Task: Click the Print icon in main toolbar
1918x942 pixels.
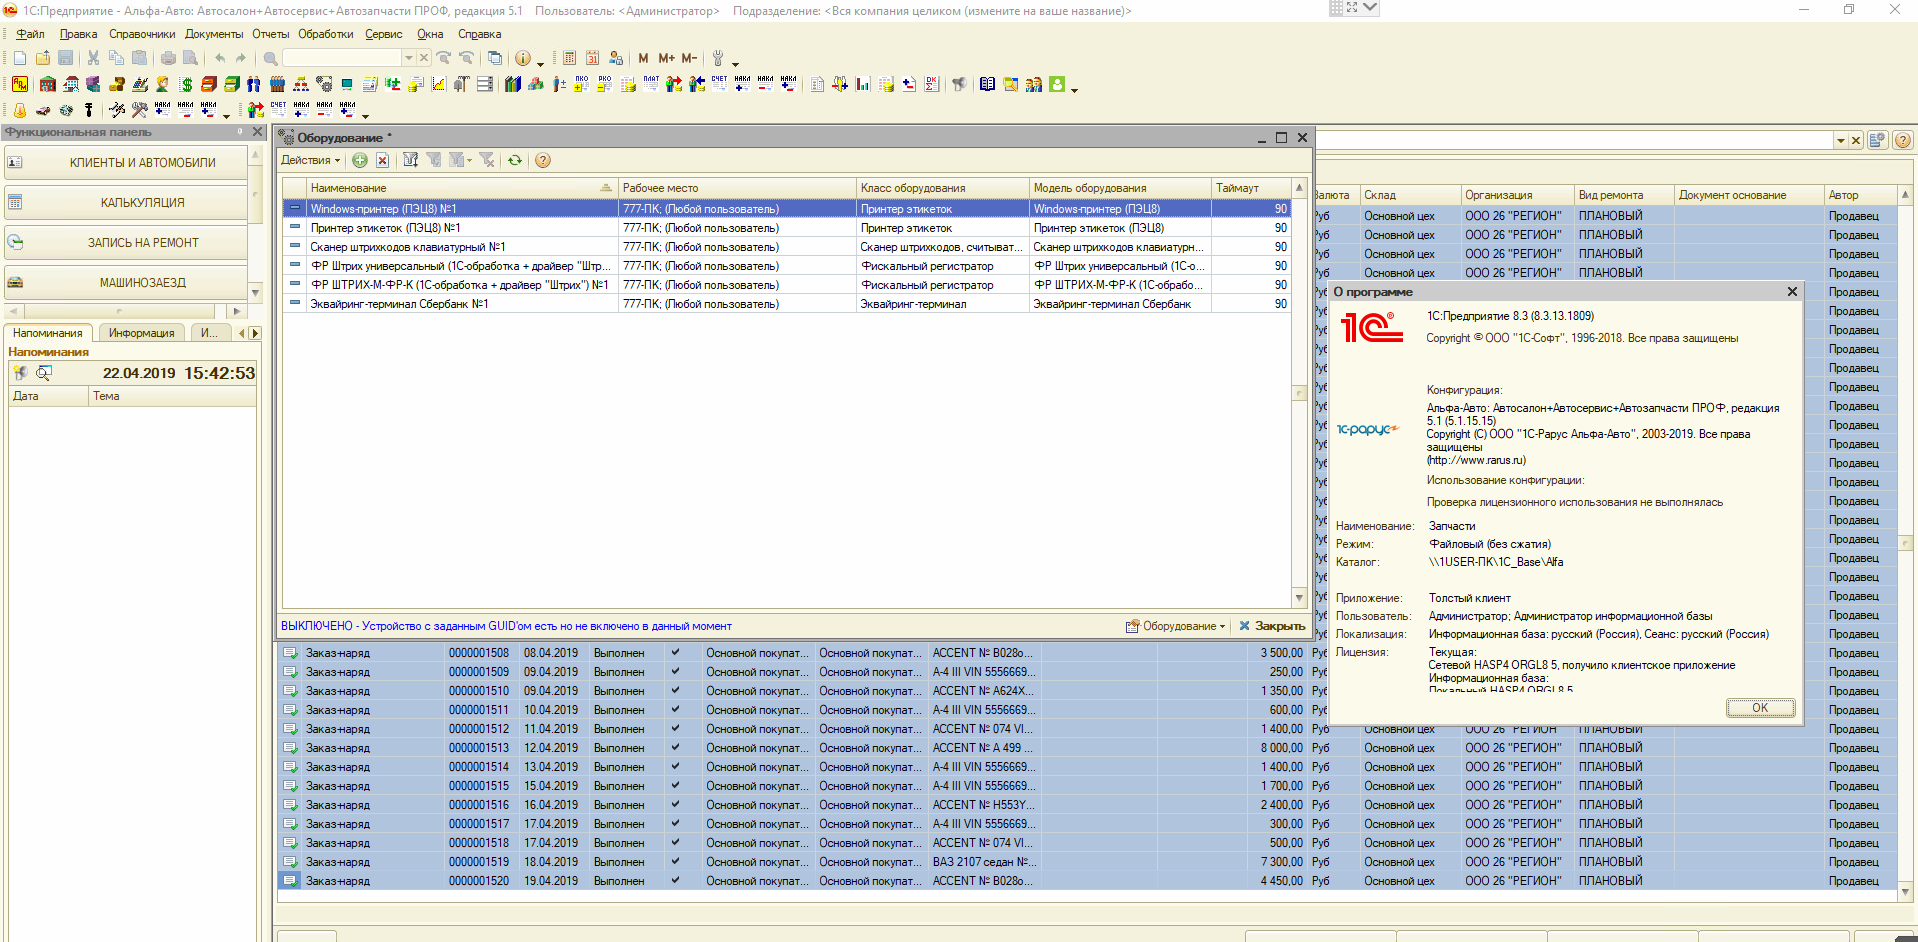Action: click(168, 58)
